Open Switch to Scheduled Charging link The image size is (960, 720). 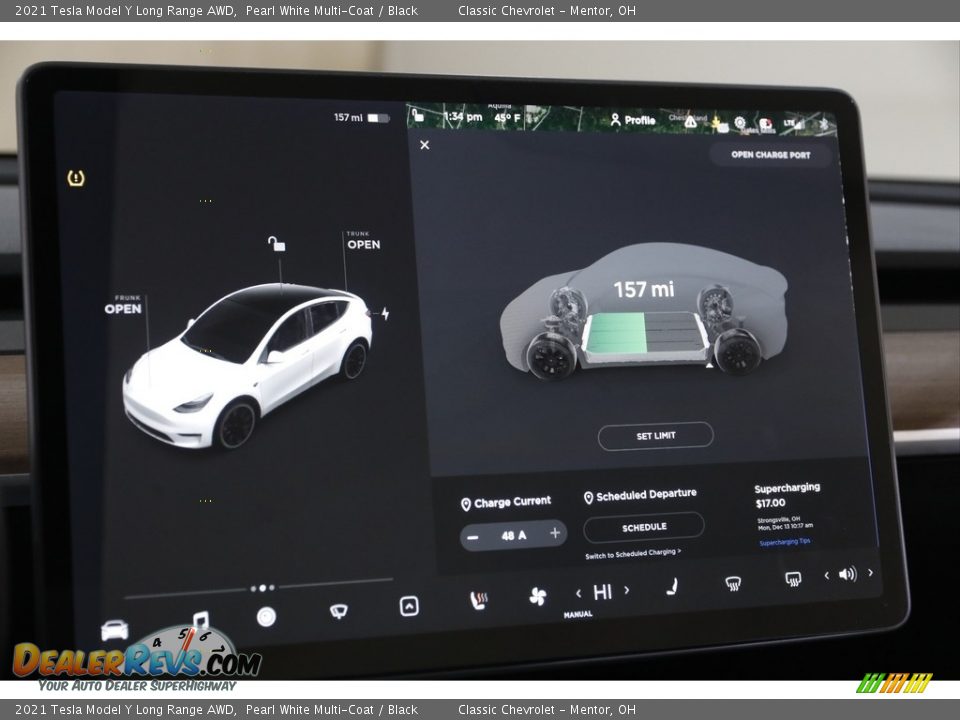632,553
